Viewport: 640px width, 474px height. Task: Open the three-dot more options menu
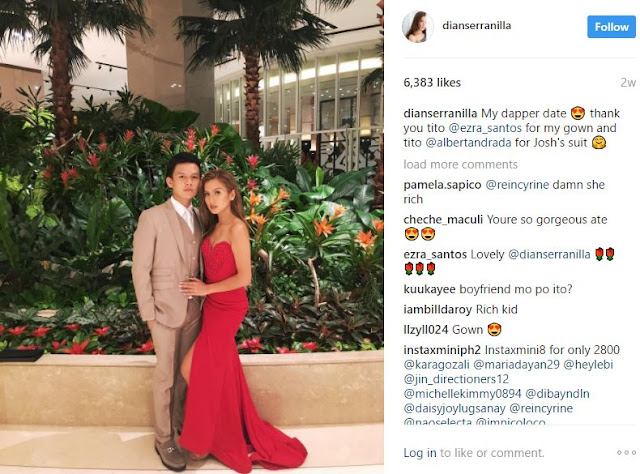click(626, 452)
